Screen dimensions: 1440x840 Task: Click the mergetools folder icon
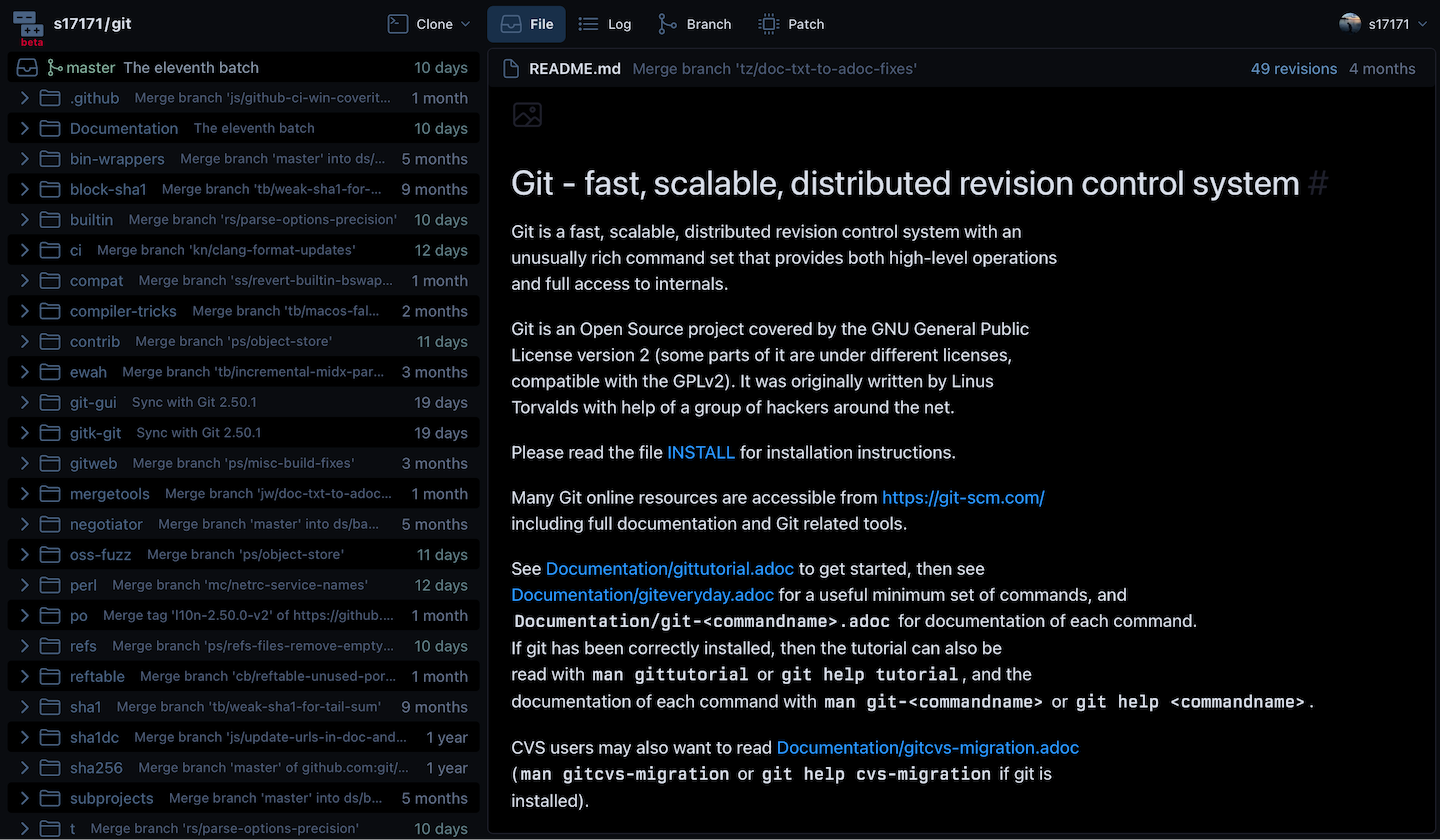(x=50, y=494)
